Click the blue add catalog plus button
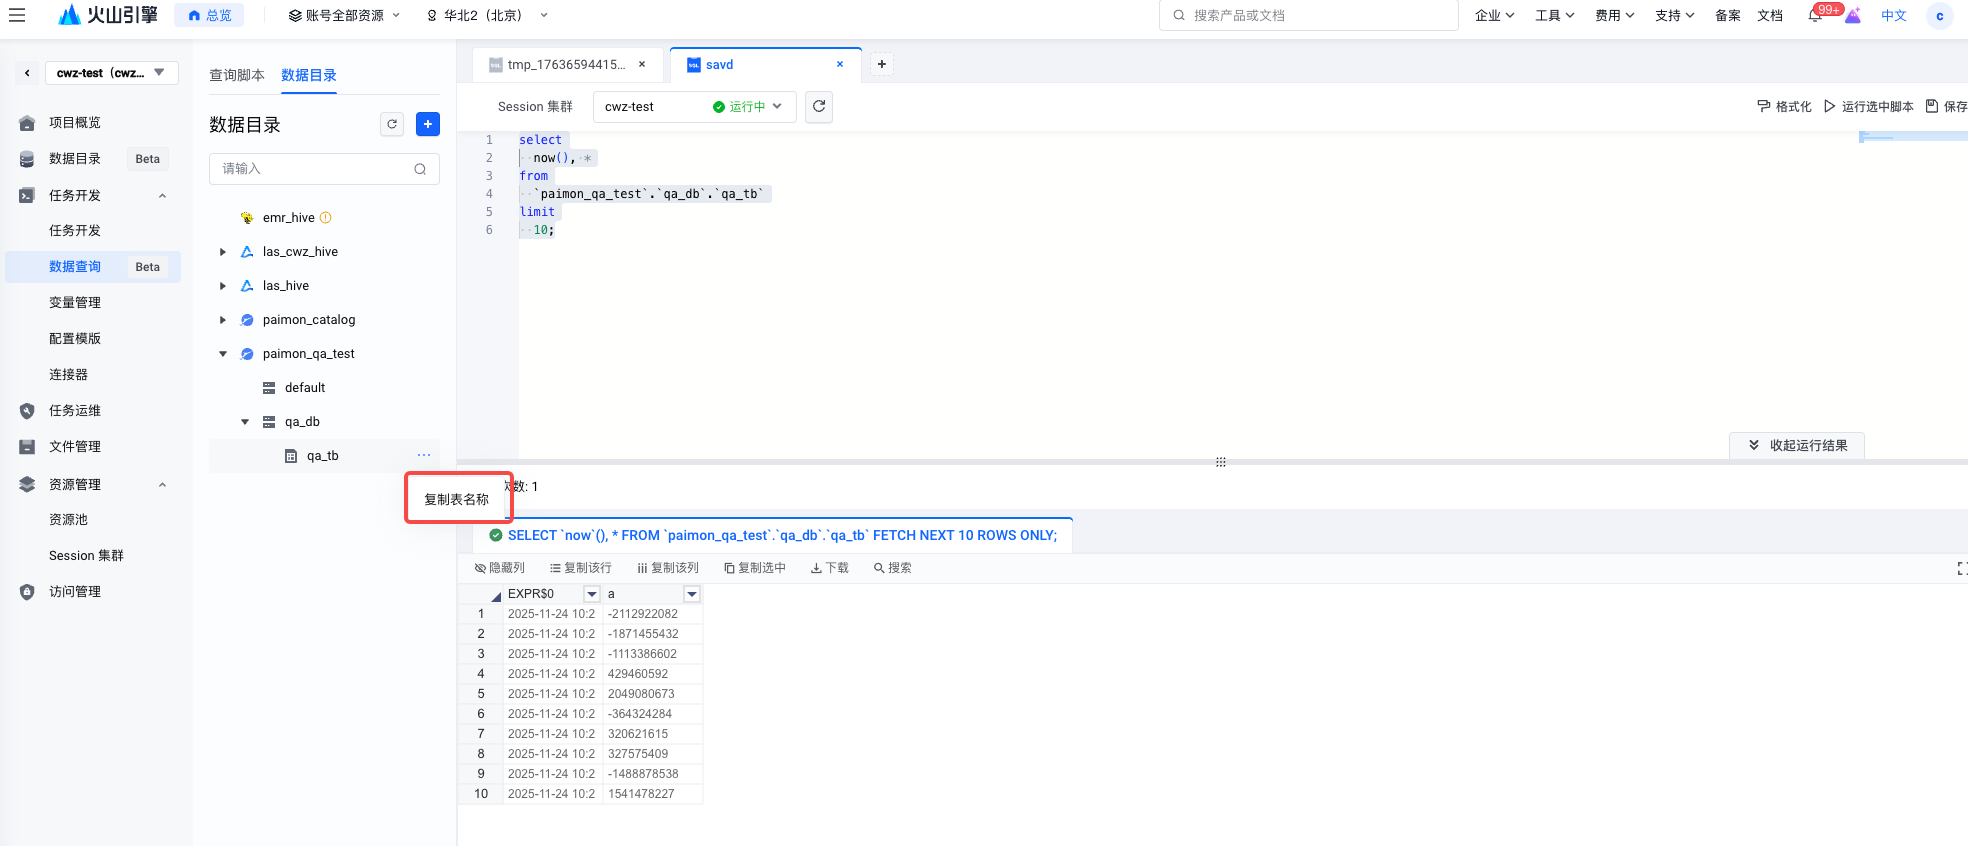 coord(427,124)
